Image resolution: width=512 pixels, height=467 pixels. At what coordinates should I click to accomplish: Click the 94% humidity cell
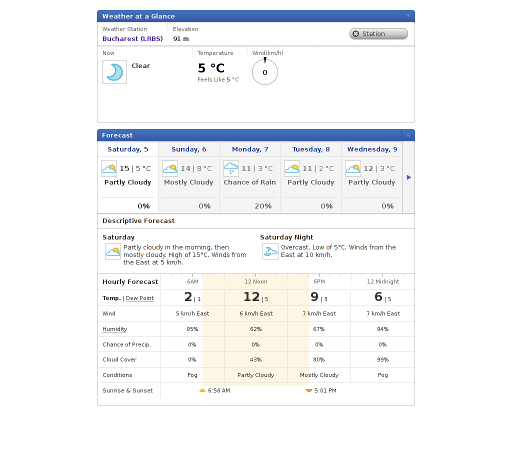[x=383, y=329]
